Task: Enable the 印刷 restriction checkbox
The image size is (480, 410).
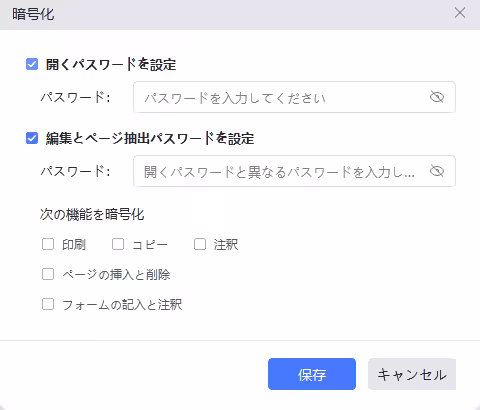Action: coord(48,244)
